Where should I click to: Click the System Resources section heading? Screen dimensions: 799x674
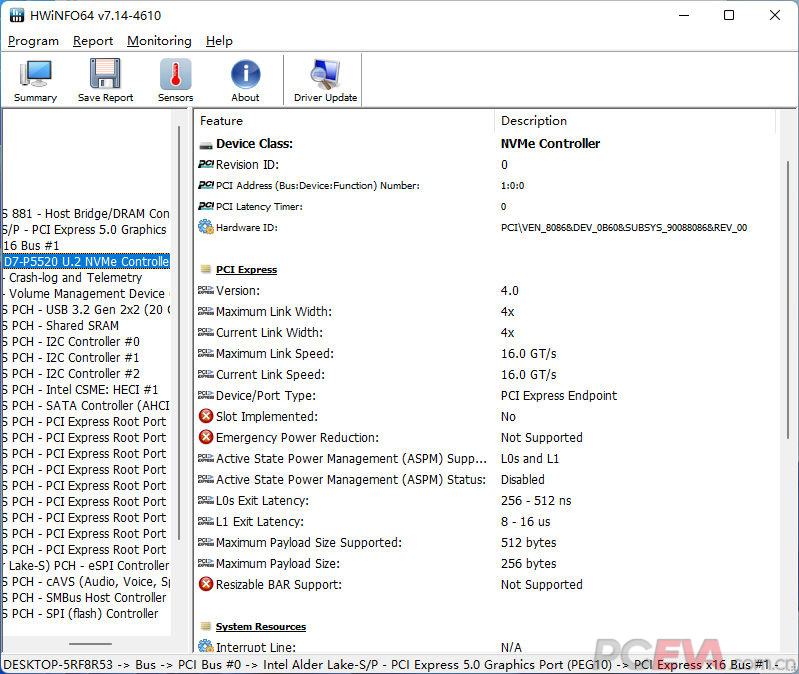[261, 627]
